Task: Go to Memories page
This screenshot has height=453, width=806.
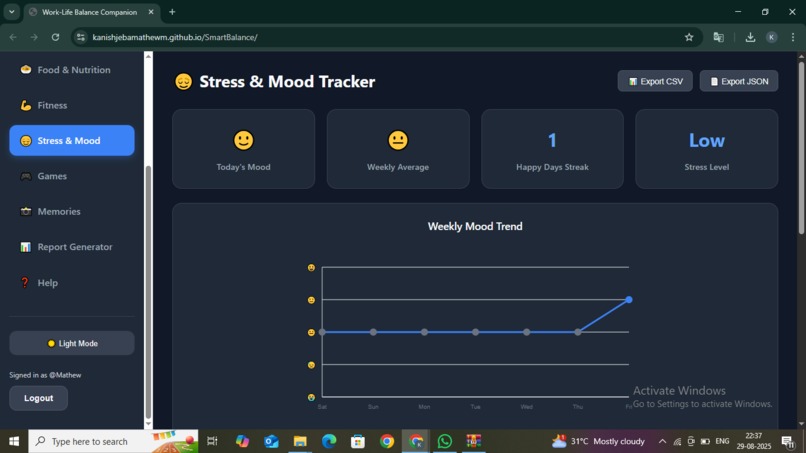Action: click(x=71, y=211)
